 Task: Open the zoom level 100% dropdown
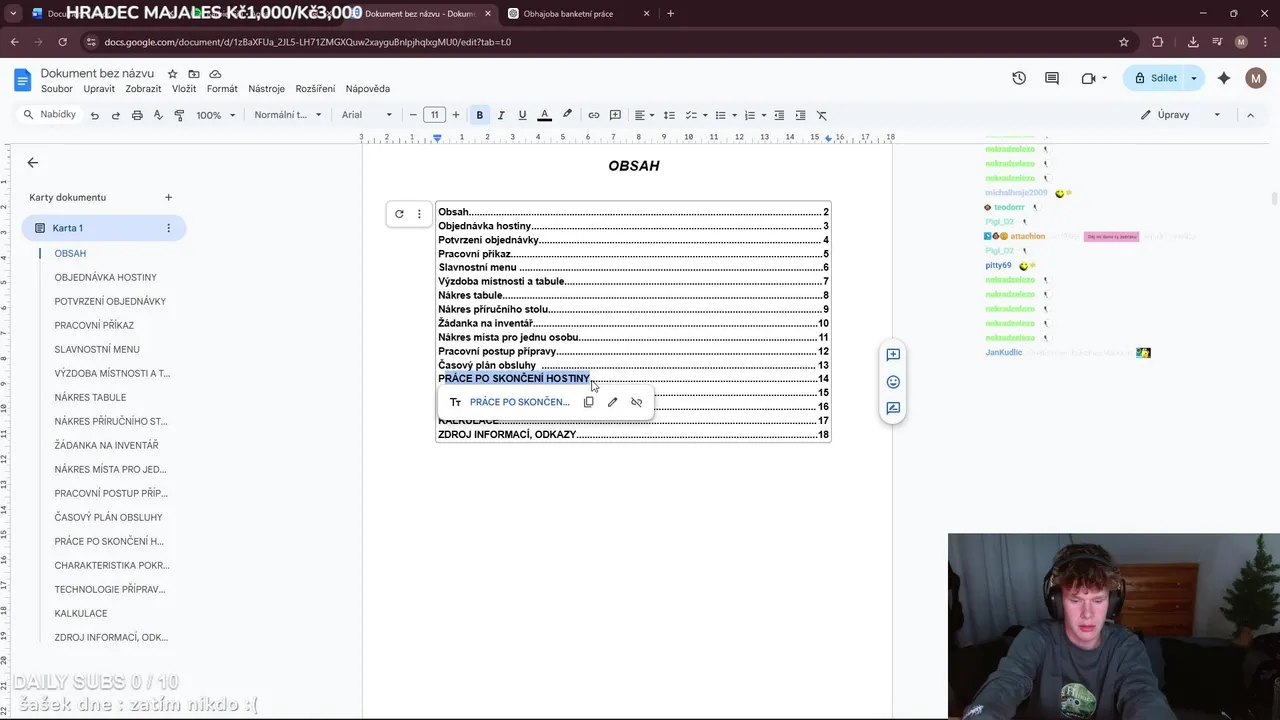coord(216,115)
